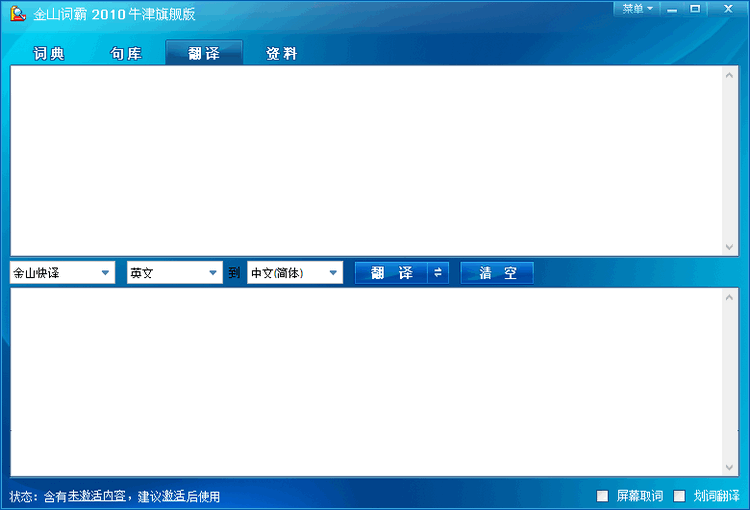750x510 pixels.
Task: Click the result box scroll down arrow
Action: click(x=729, y=467)
